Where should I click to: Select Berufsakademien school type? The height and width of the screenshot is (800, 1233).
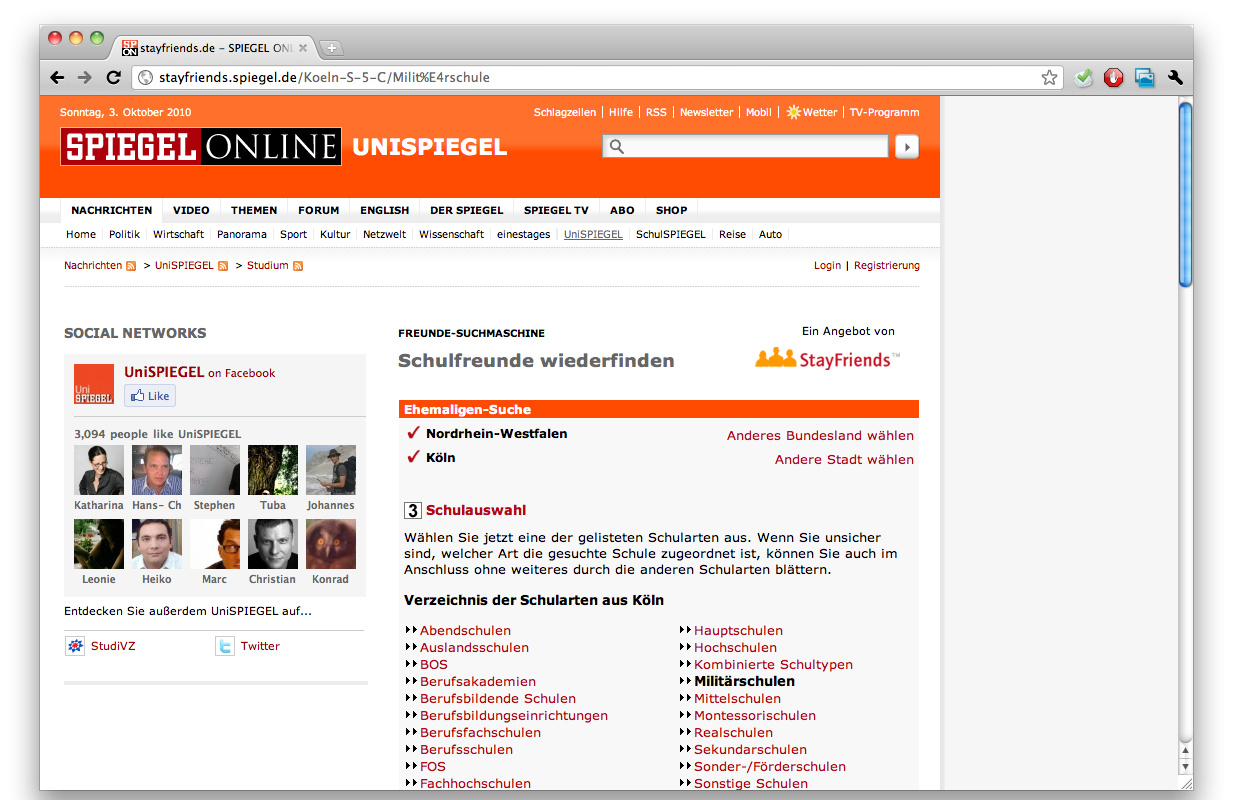tap(478, 682)
